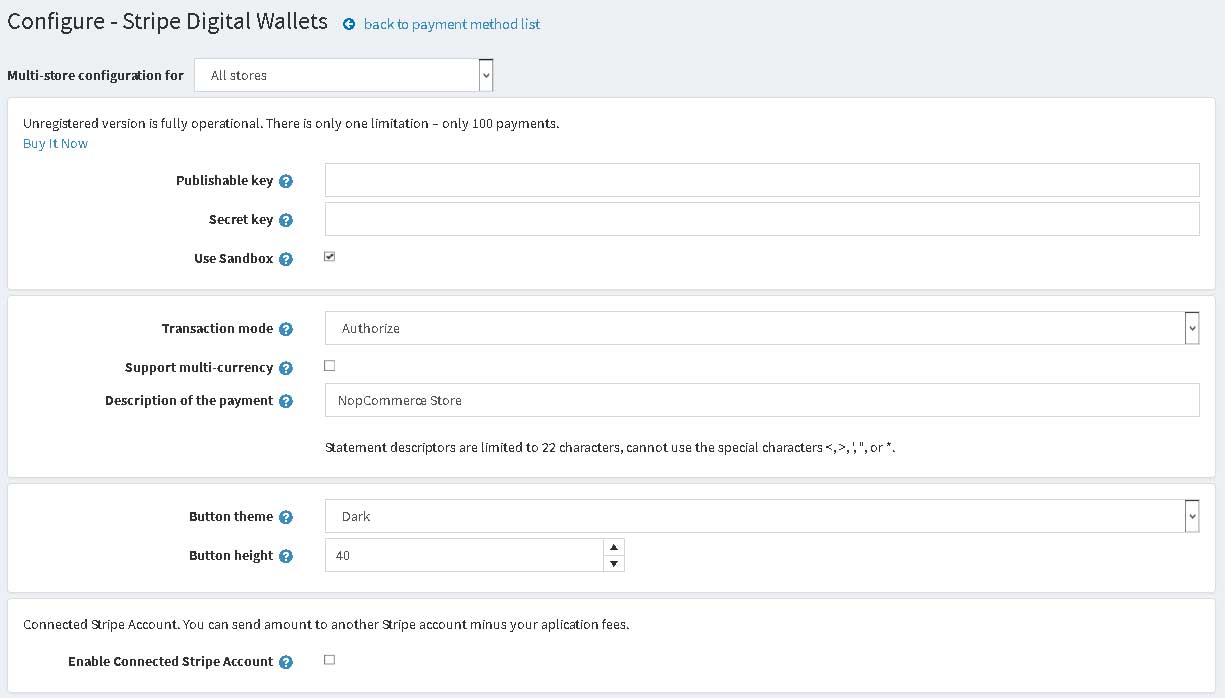Click help icon for Support multi-currency
This screenshot has width=1225, height=698.
(x=286, y=368)
